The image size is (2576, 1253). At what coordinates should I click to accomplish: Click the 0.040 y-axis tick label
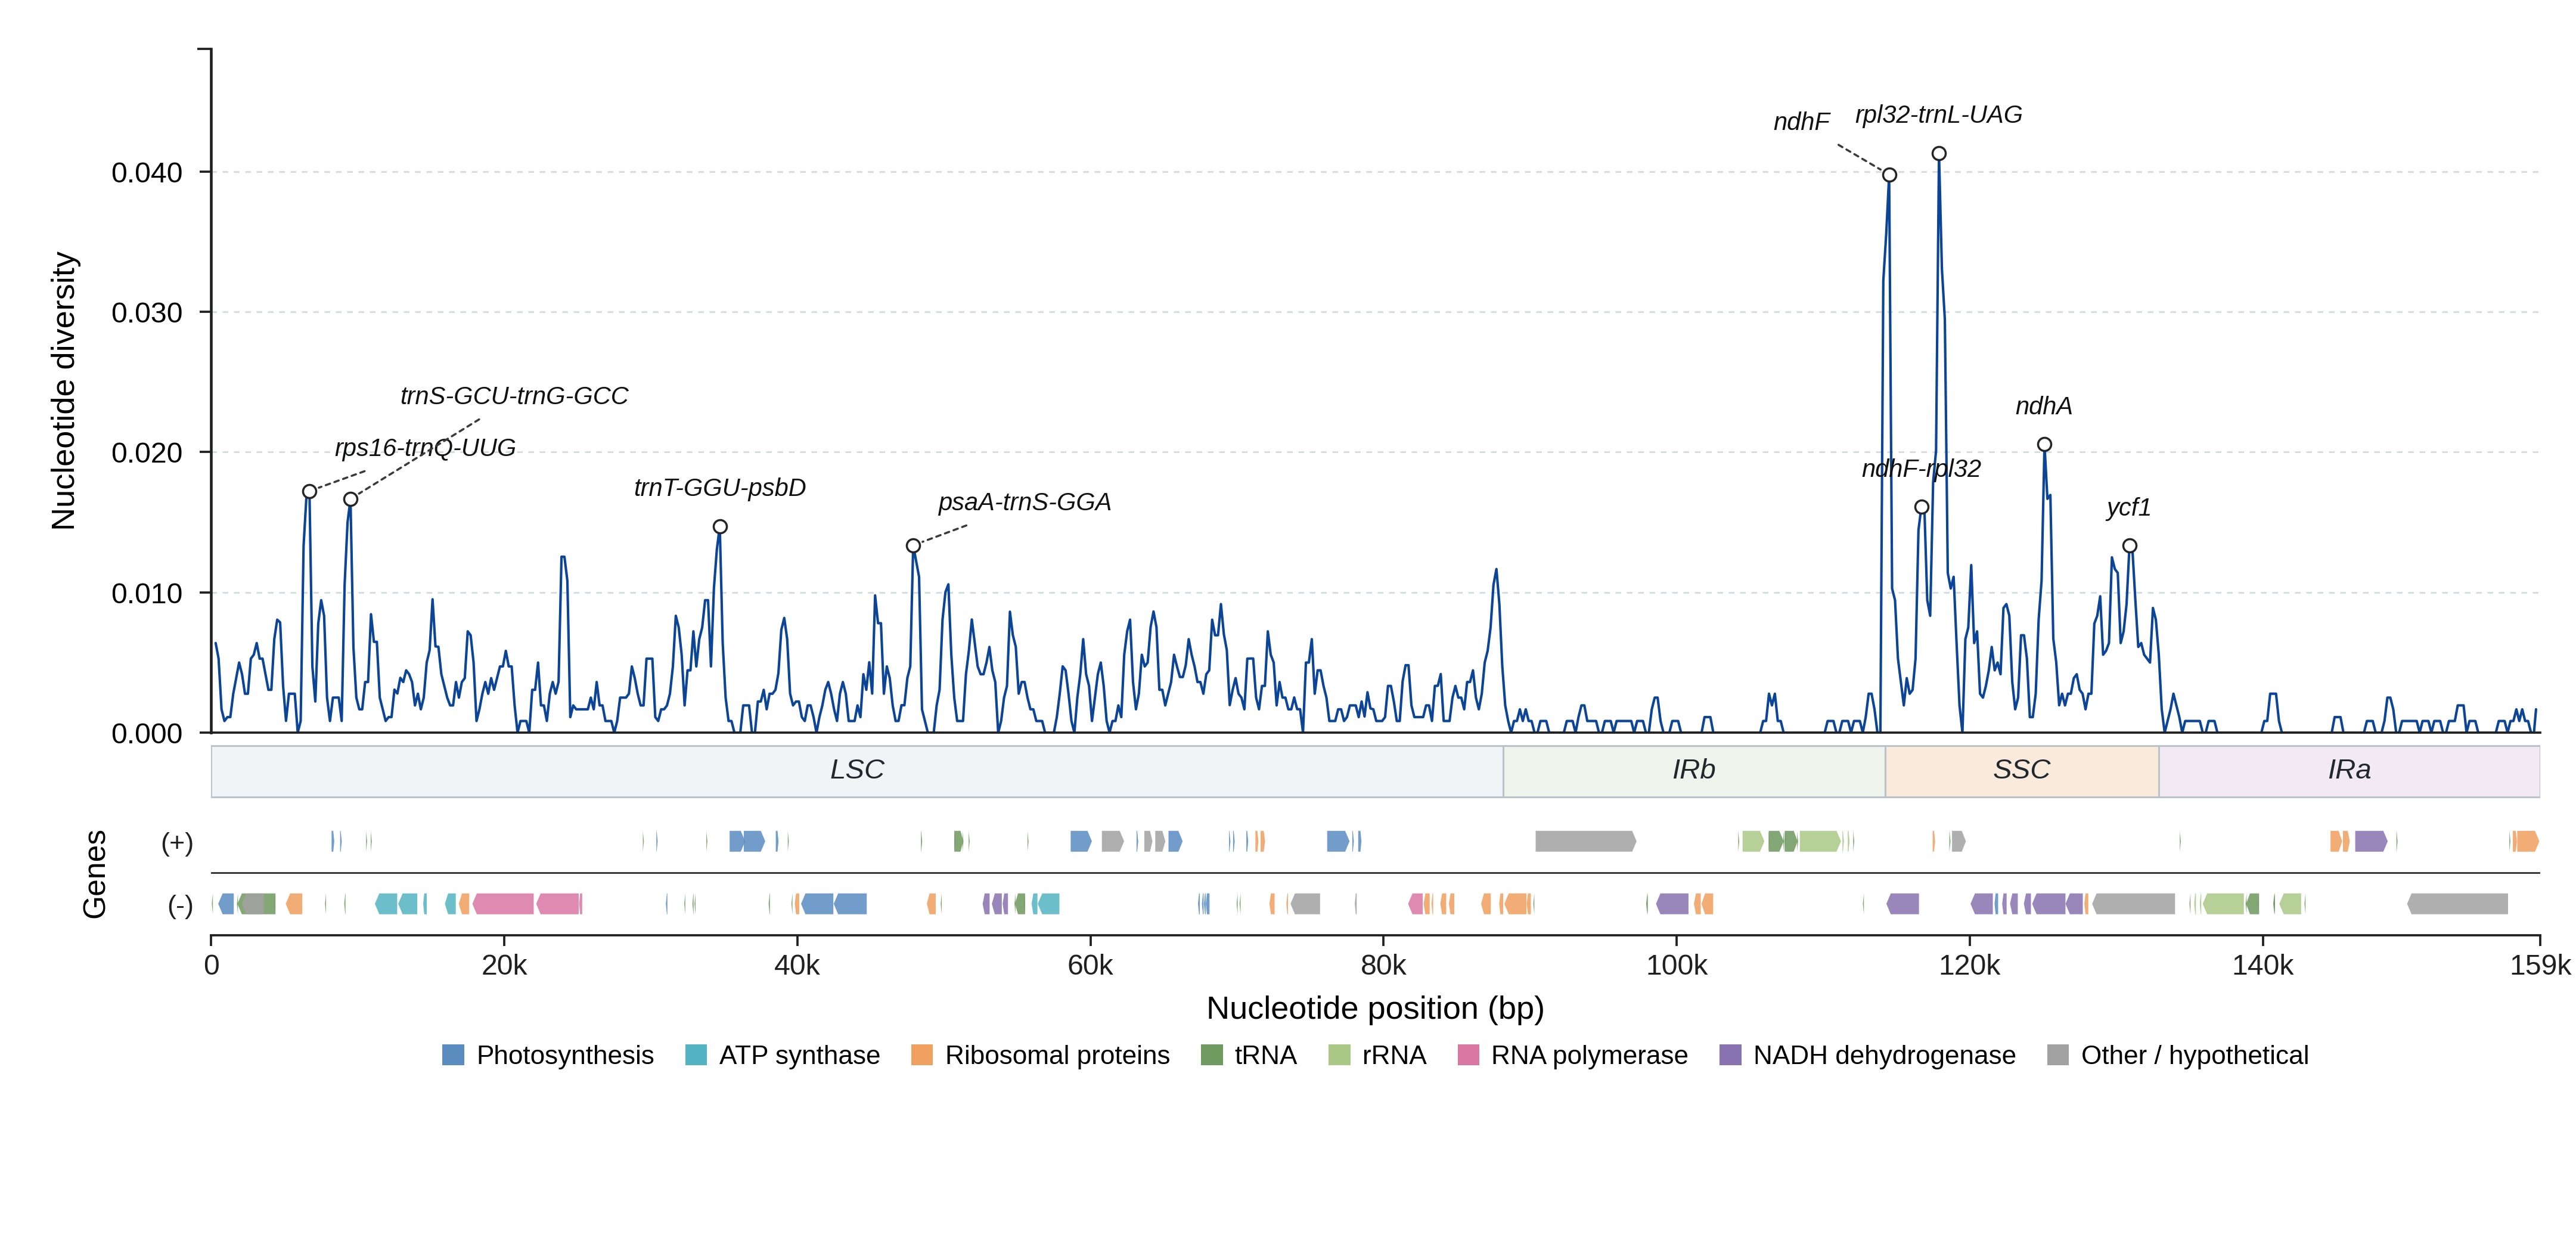coord(147,173)
